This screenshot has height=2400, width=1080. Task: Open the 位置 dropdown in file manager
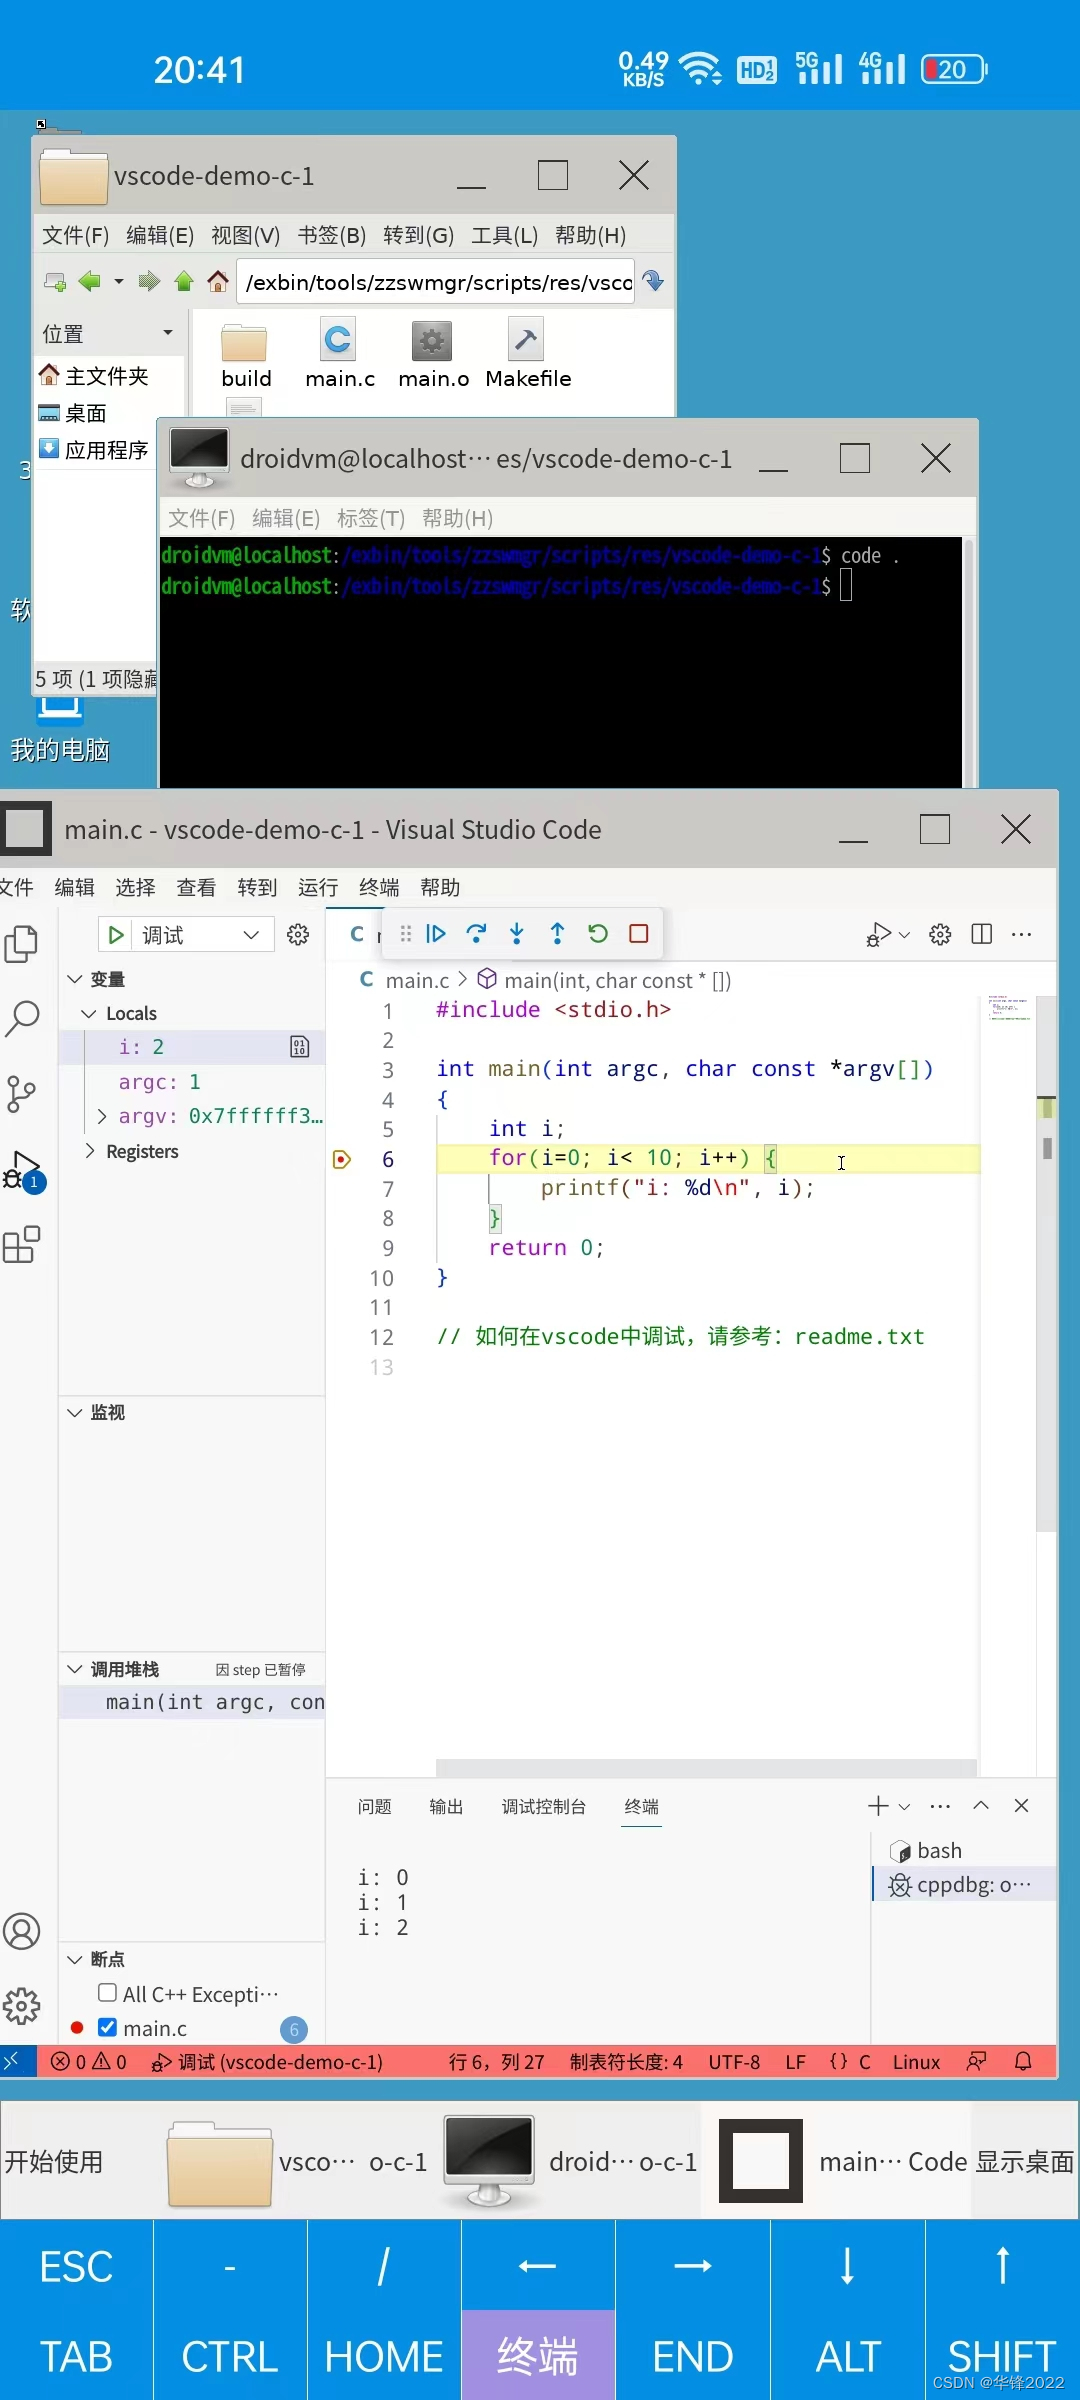pos(168,333)
